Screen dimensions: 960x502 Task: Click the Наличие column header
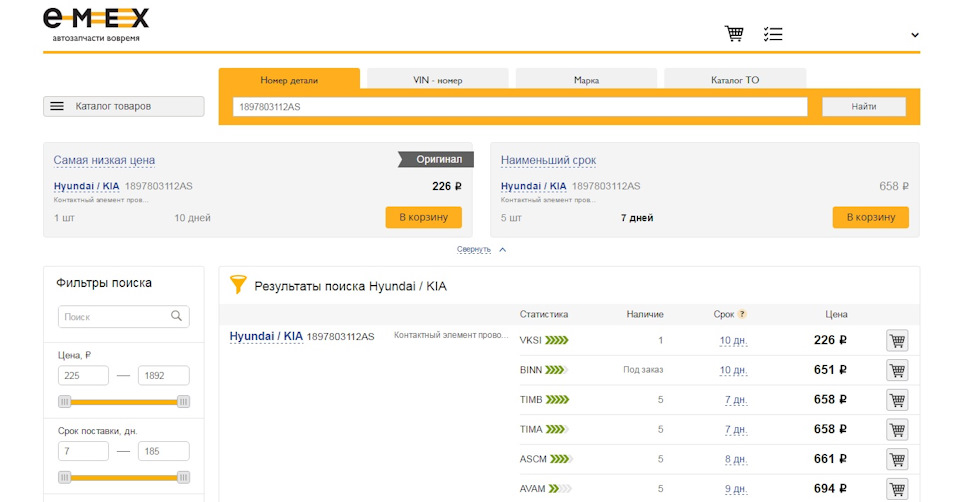pos(645,314)
